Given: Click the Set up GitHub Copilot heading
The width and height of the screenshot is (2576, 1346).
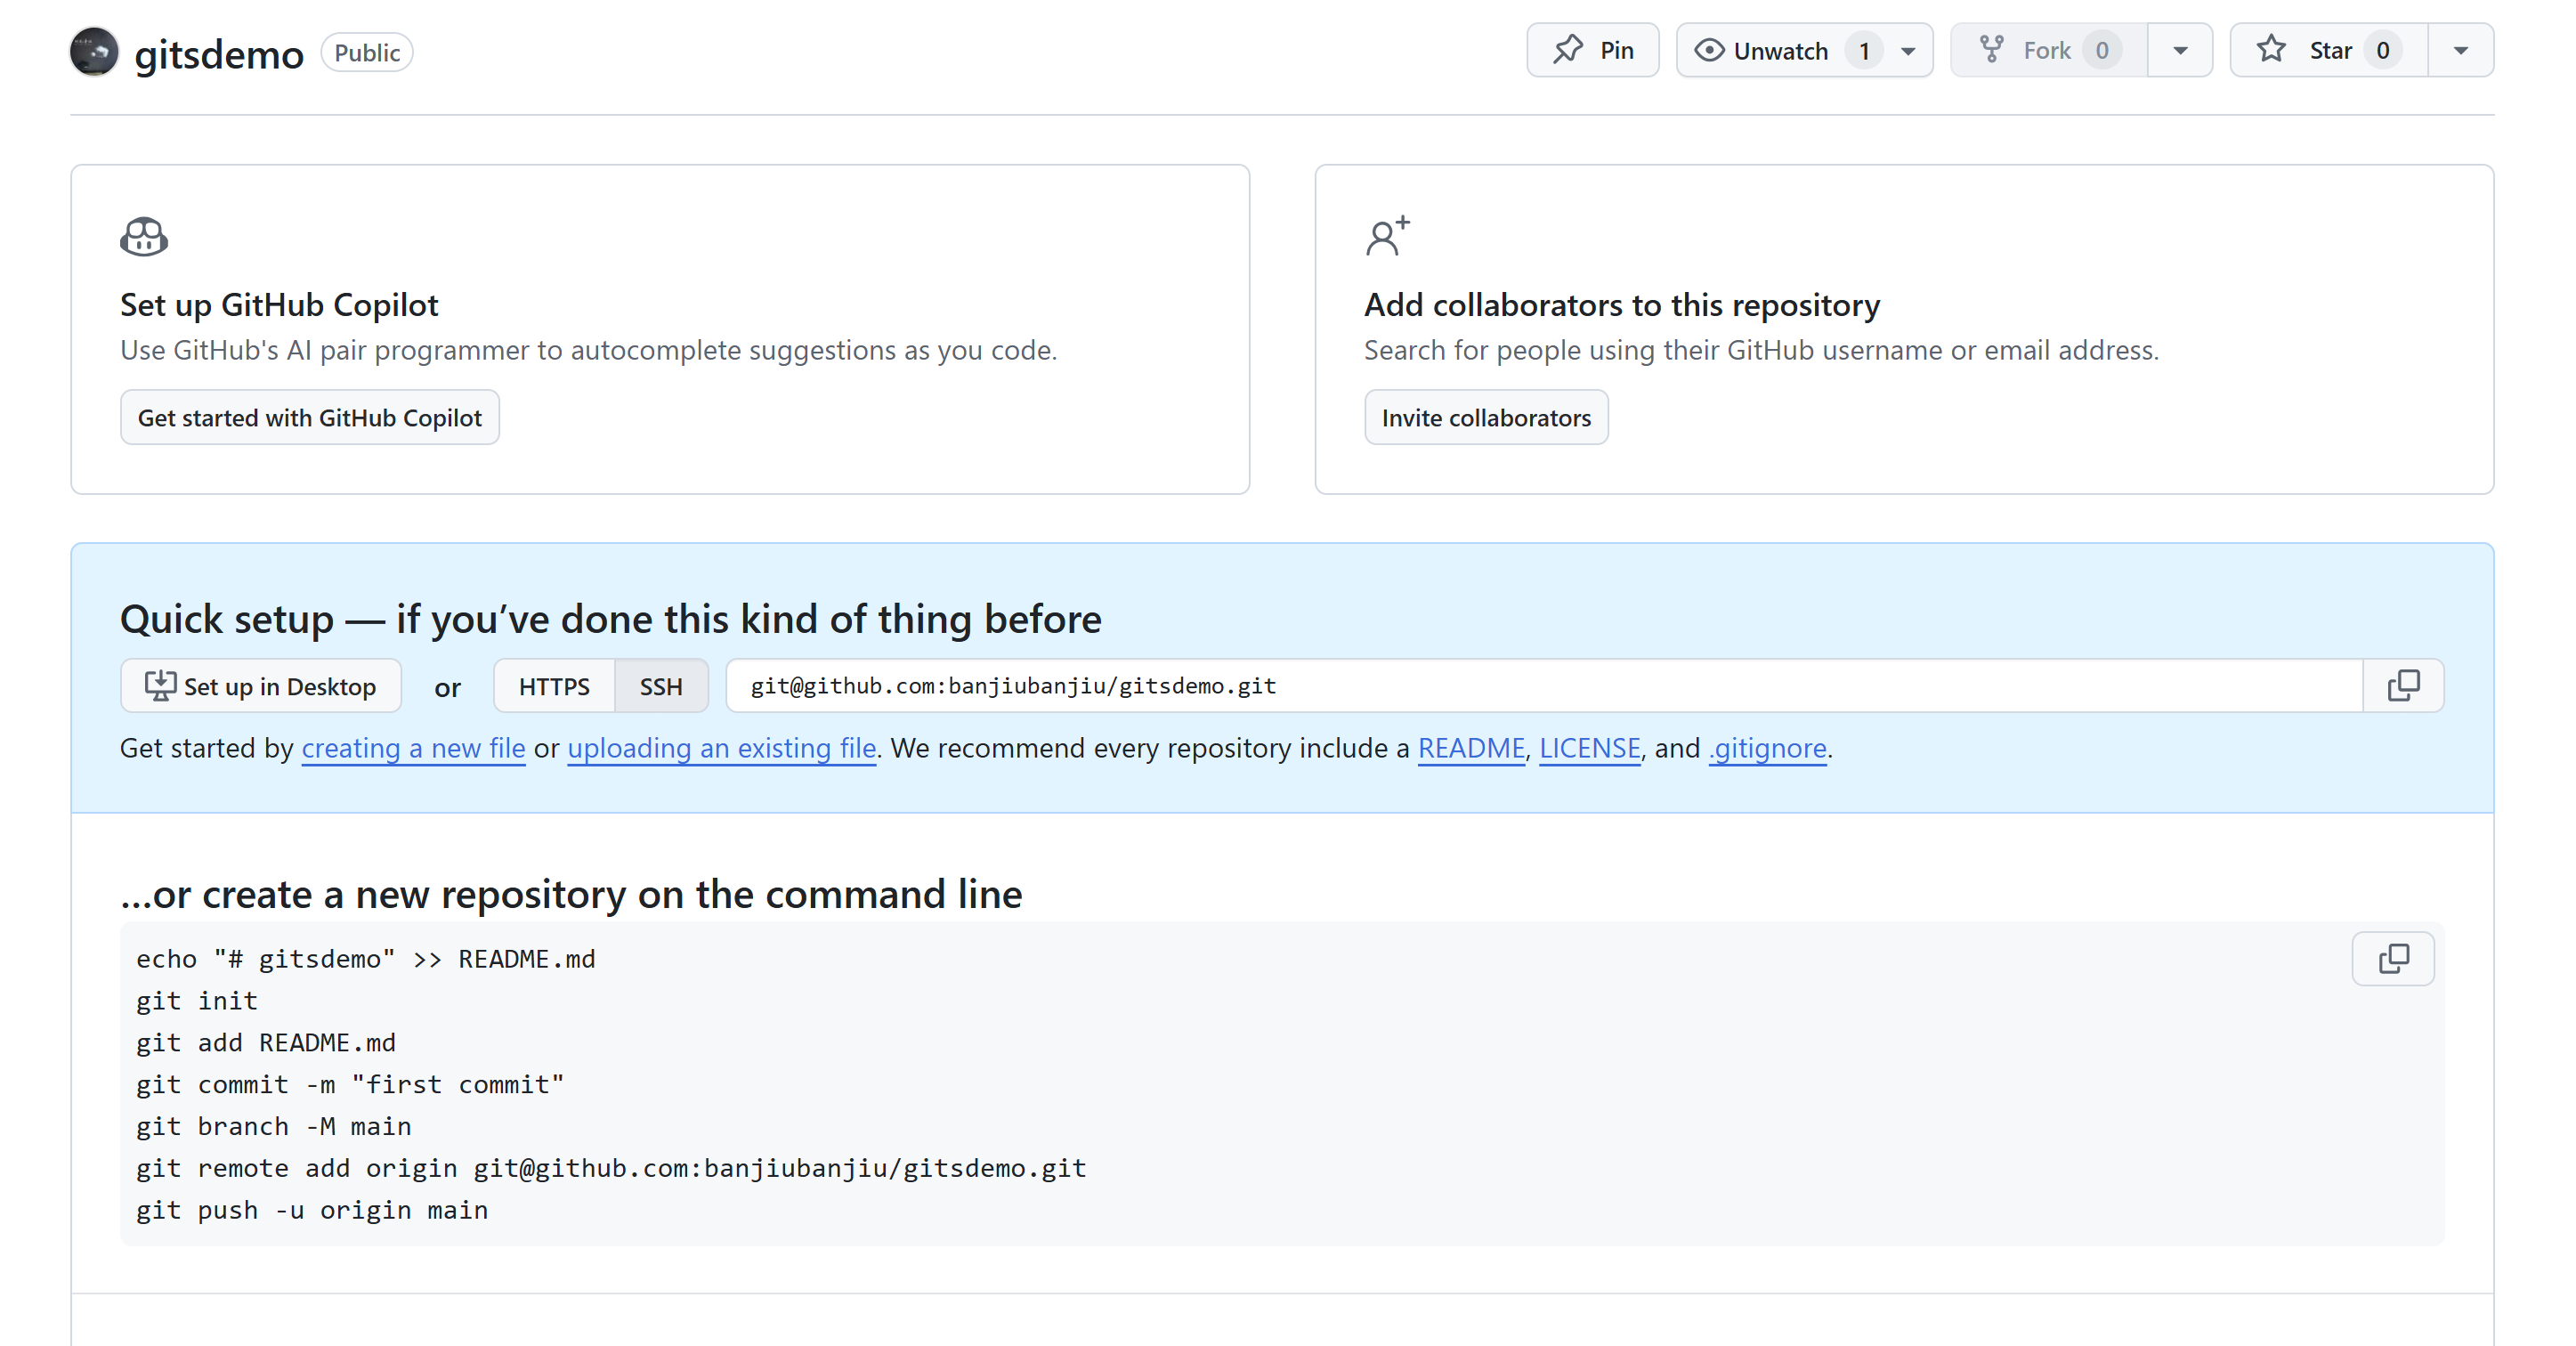Looking at the screenshot, I should click(x=279, y=305).
